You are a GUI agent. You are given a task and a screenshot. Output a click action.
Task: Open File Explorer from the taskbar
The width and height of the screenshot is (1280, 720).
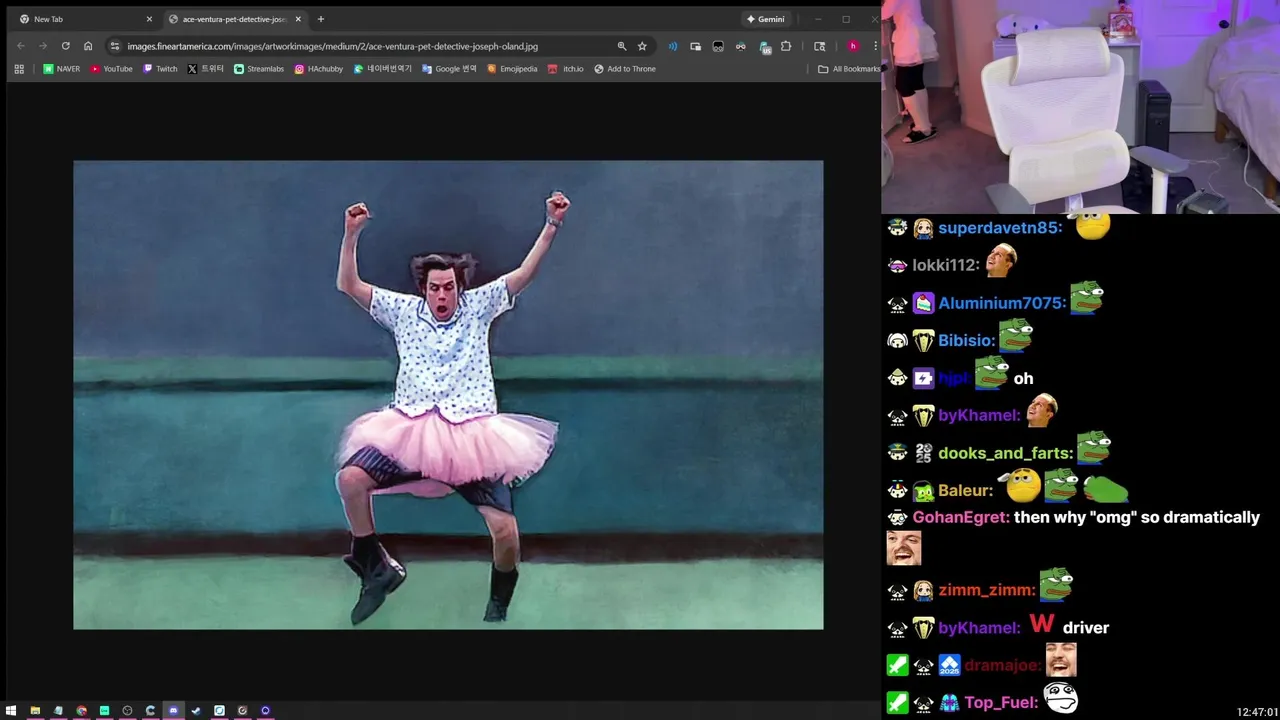pos(35,711)
